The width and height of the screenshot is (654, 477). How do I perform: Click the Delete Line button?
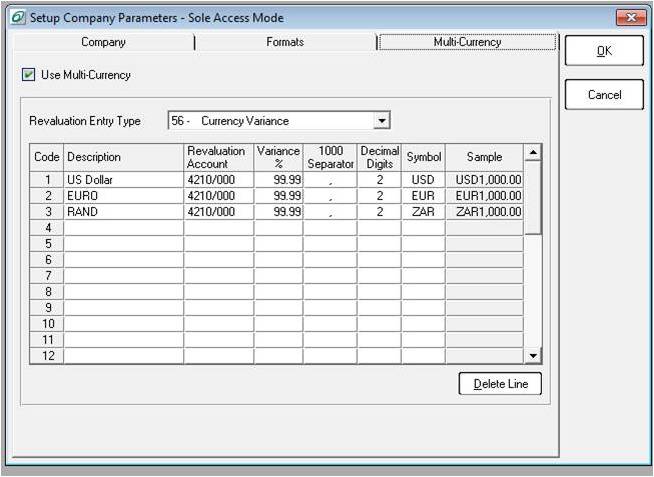coord(500,384)
